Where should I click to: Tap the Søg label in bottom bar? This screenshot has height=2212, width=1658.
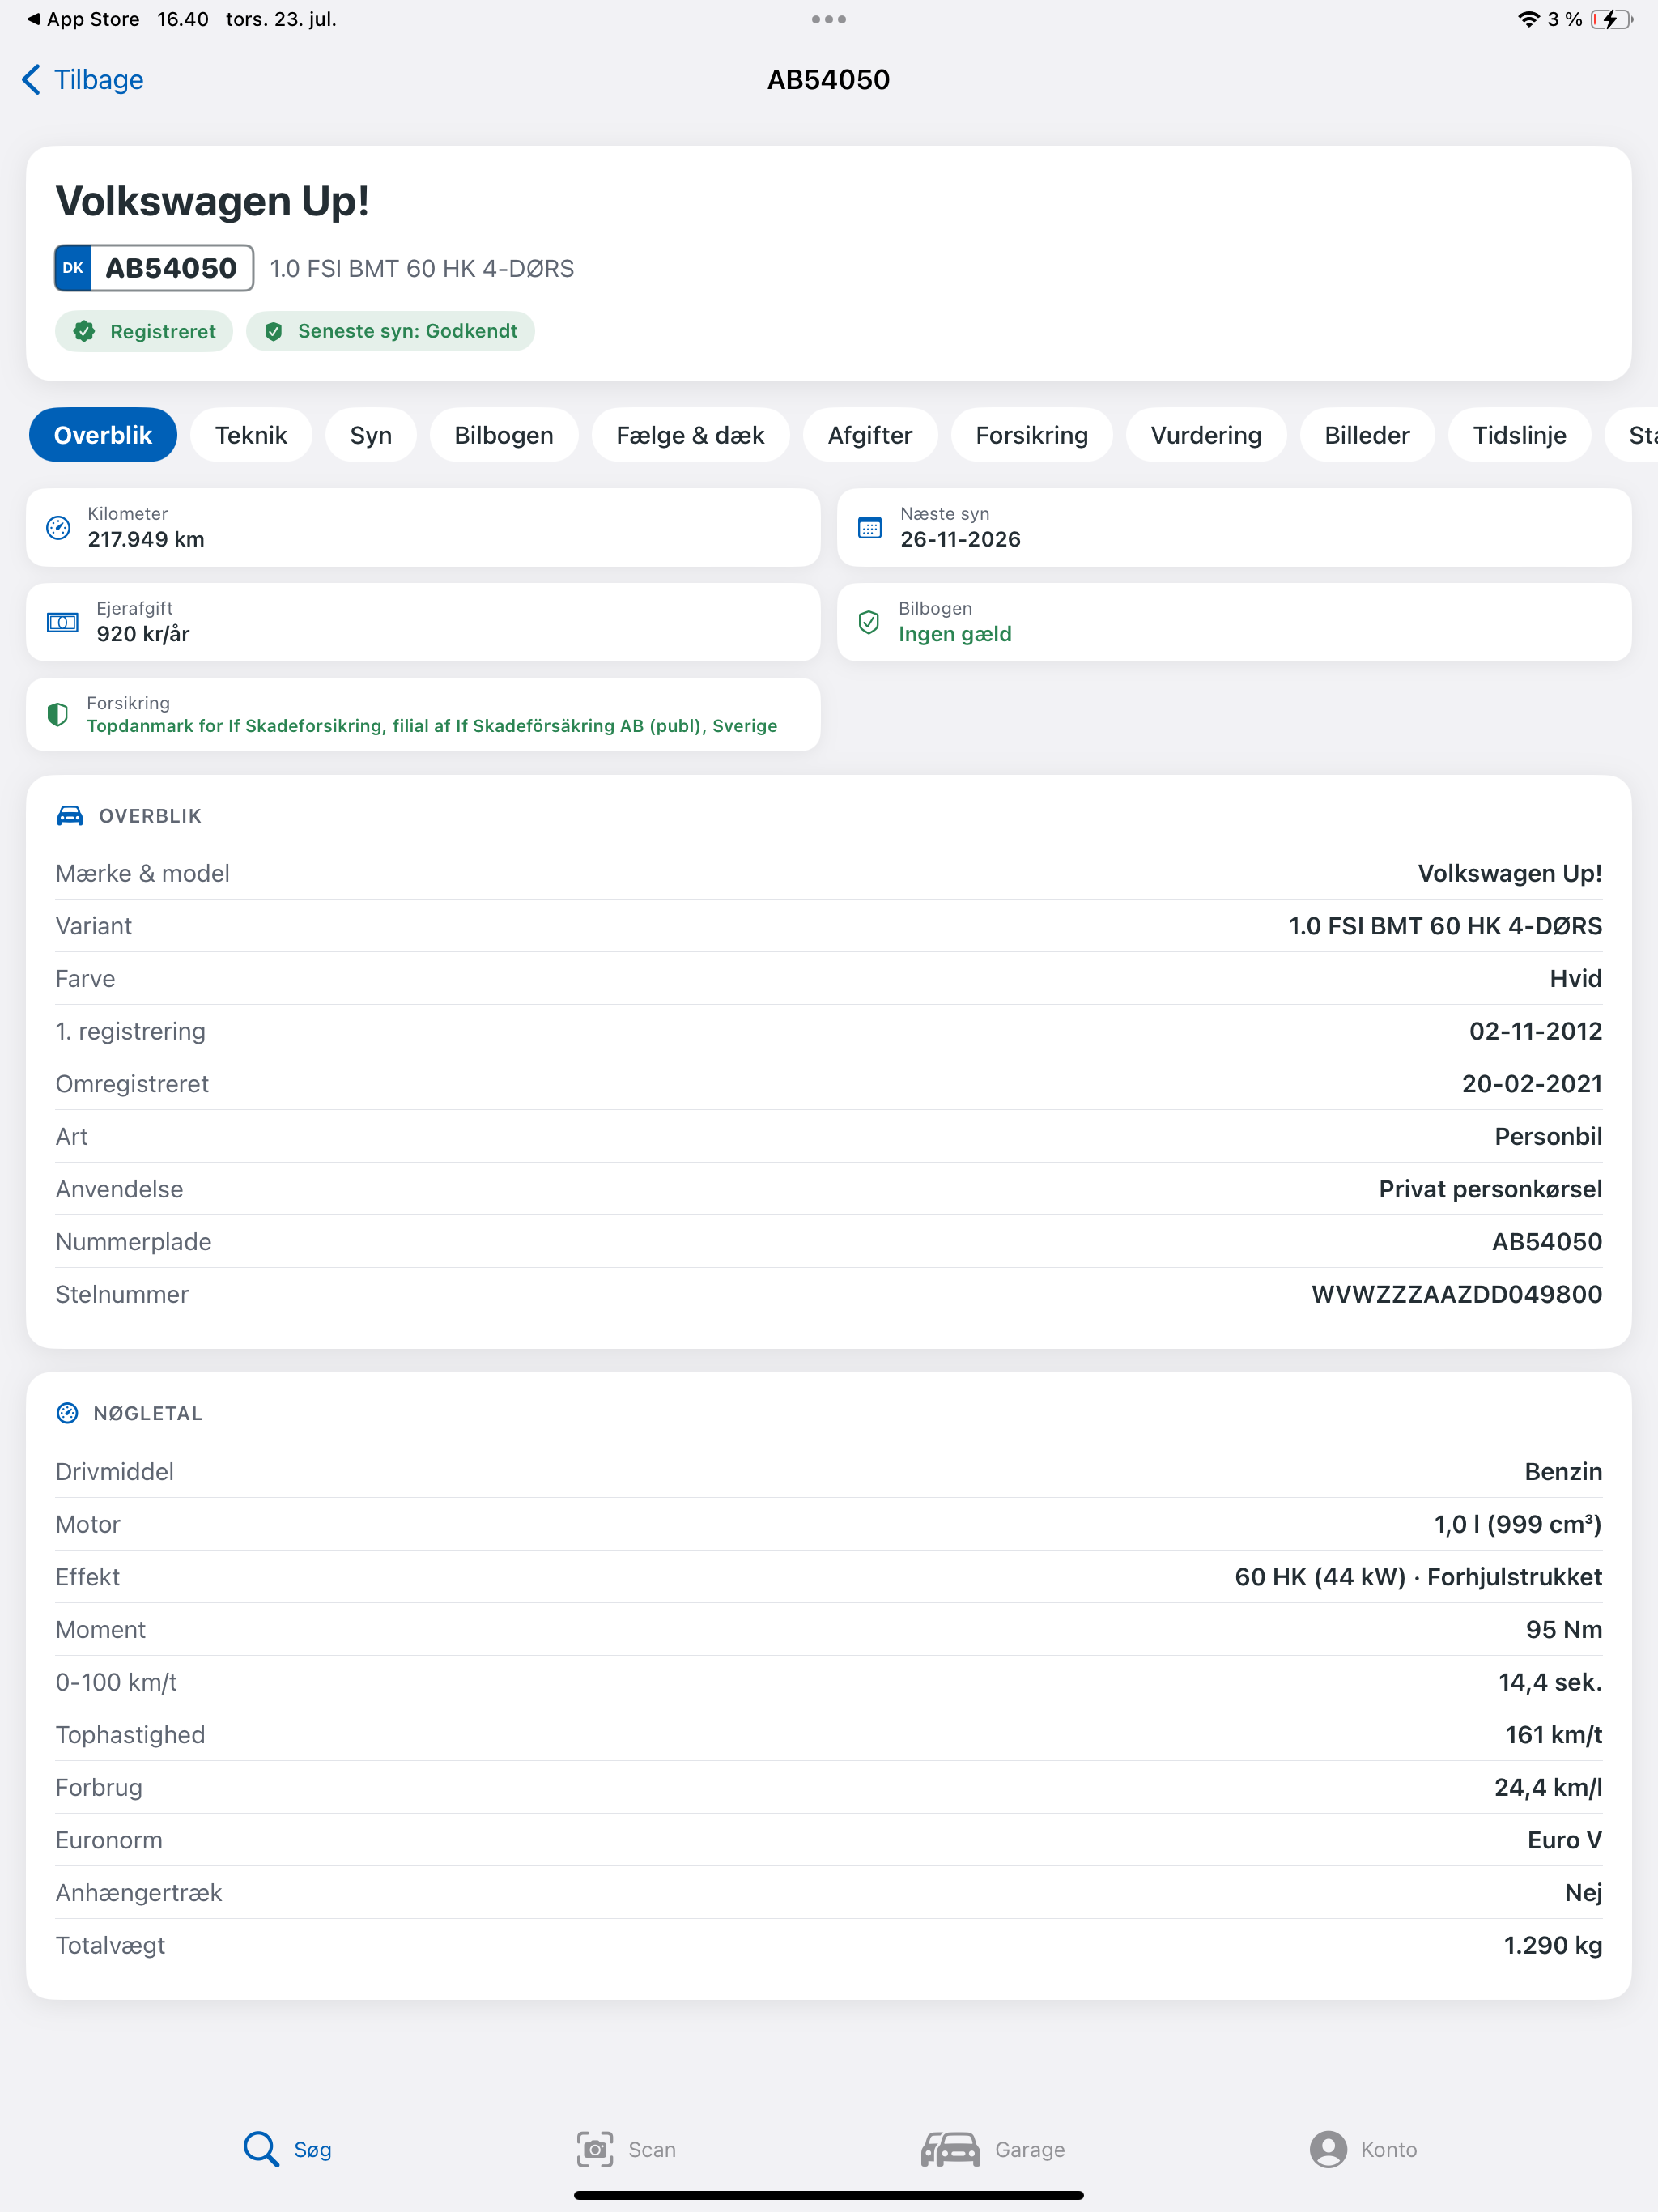(313, 2150)
